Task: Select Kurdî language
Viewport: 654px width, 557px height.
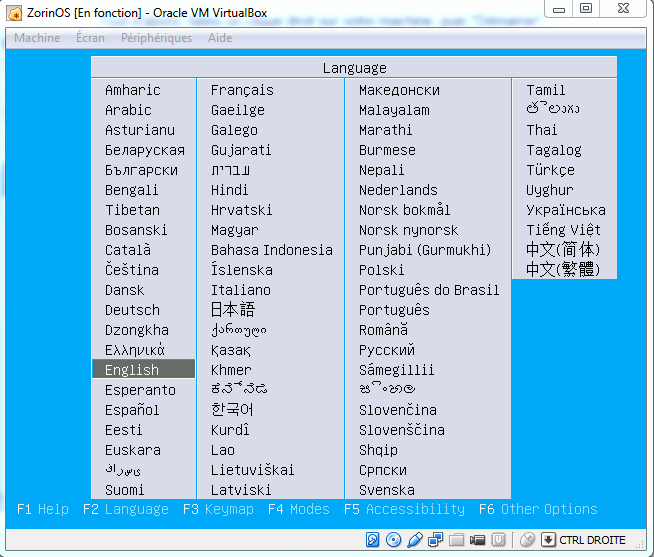Action: [x=230, y=429]
